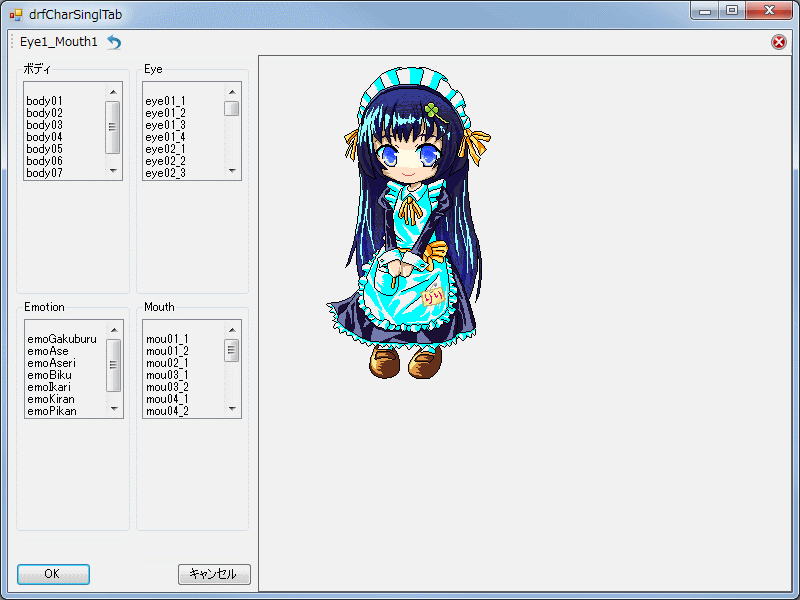The image size is (800, 600).
Task: Click the red close icon in toolbar
Action: pyautogui.click(x=778, y=42)
